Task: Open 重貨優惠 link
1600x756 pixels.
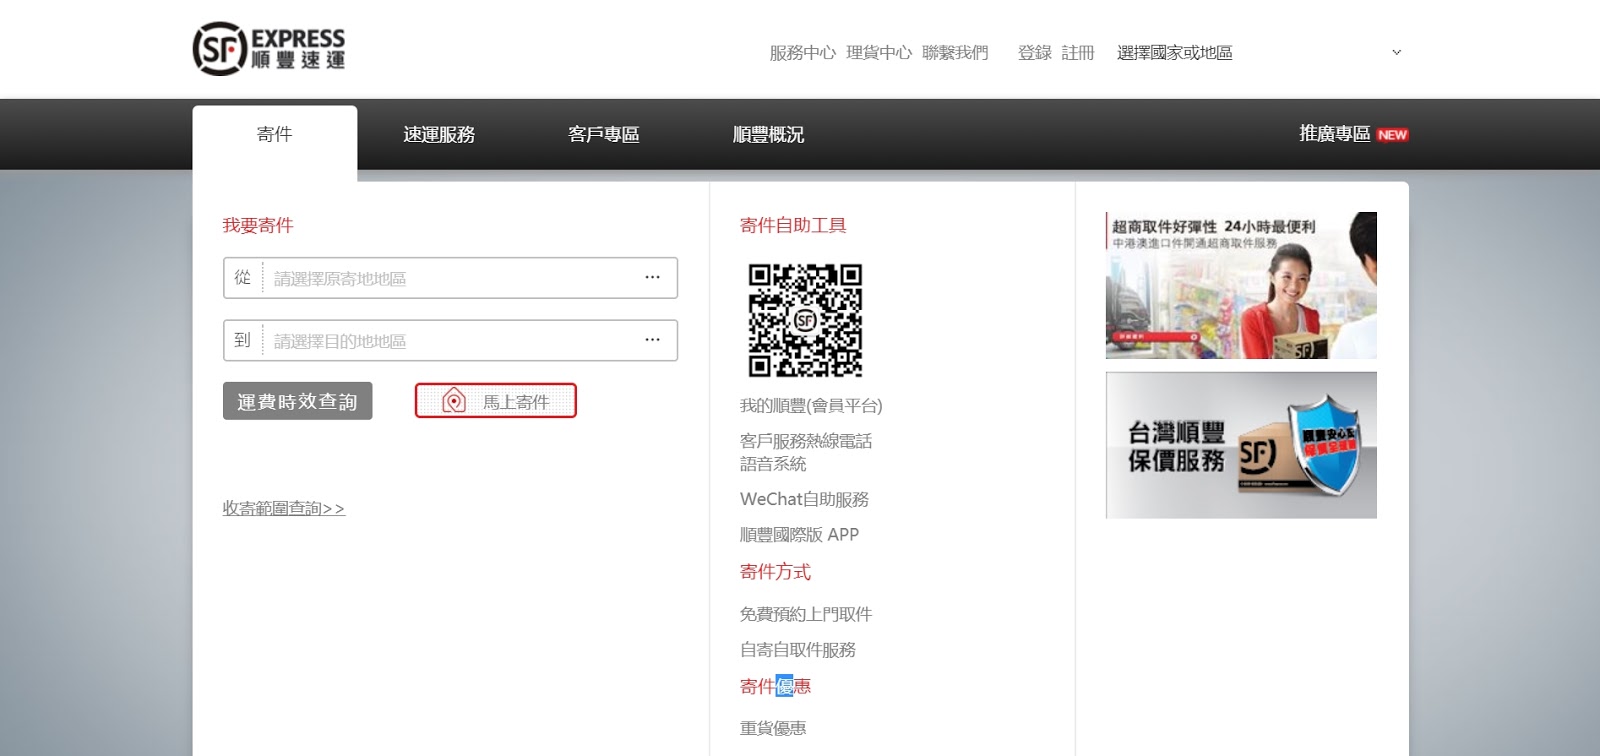Action: (x=773, y=728)
